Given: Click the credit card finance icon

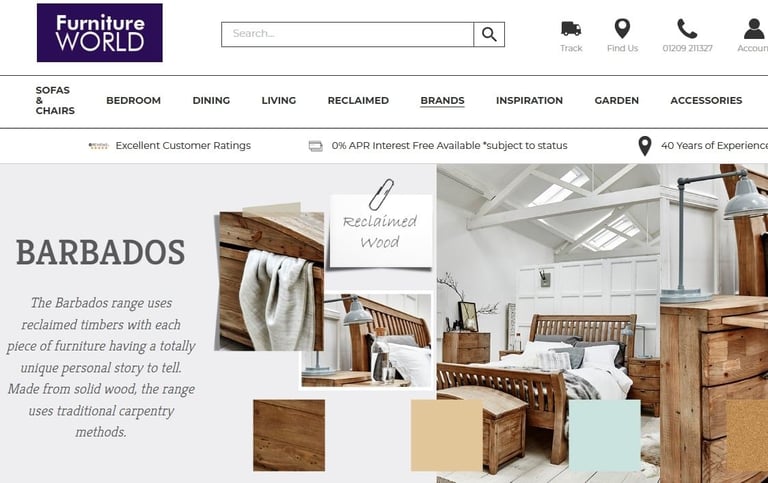Looking at the screenshot, I should click(316, 146).
